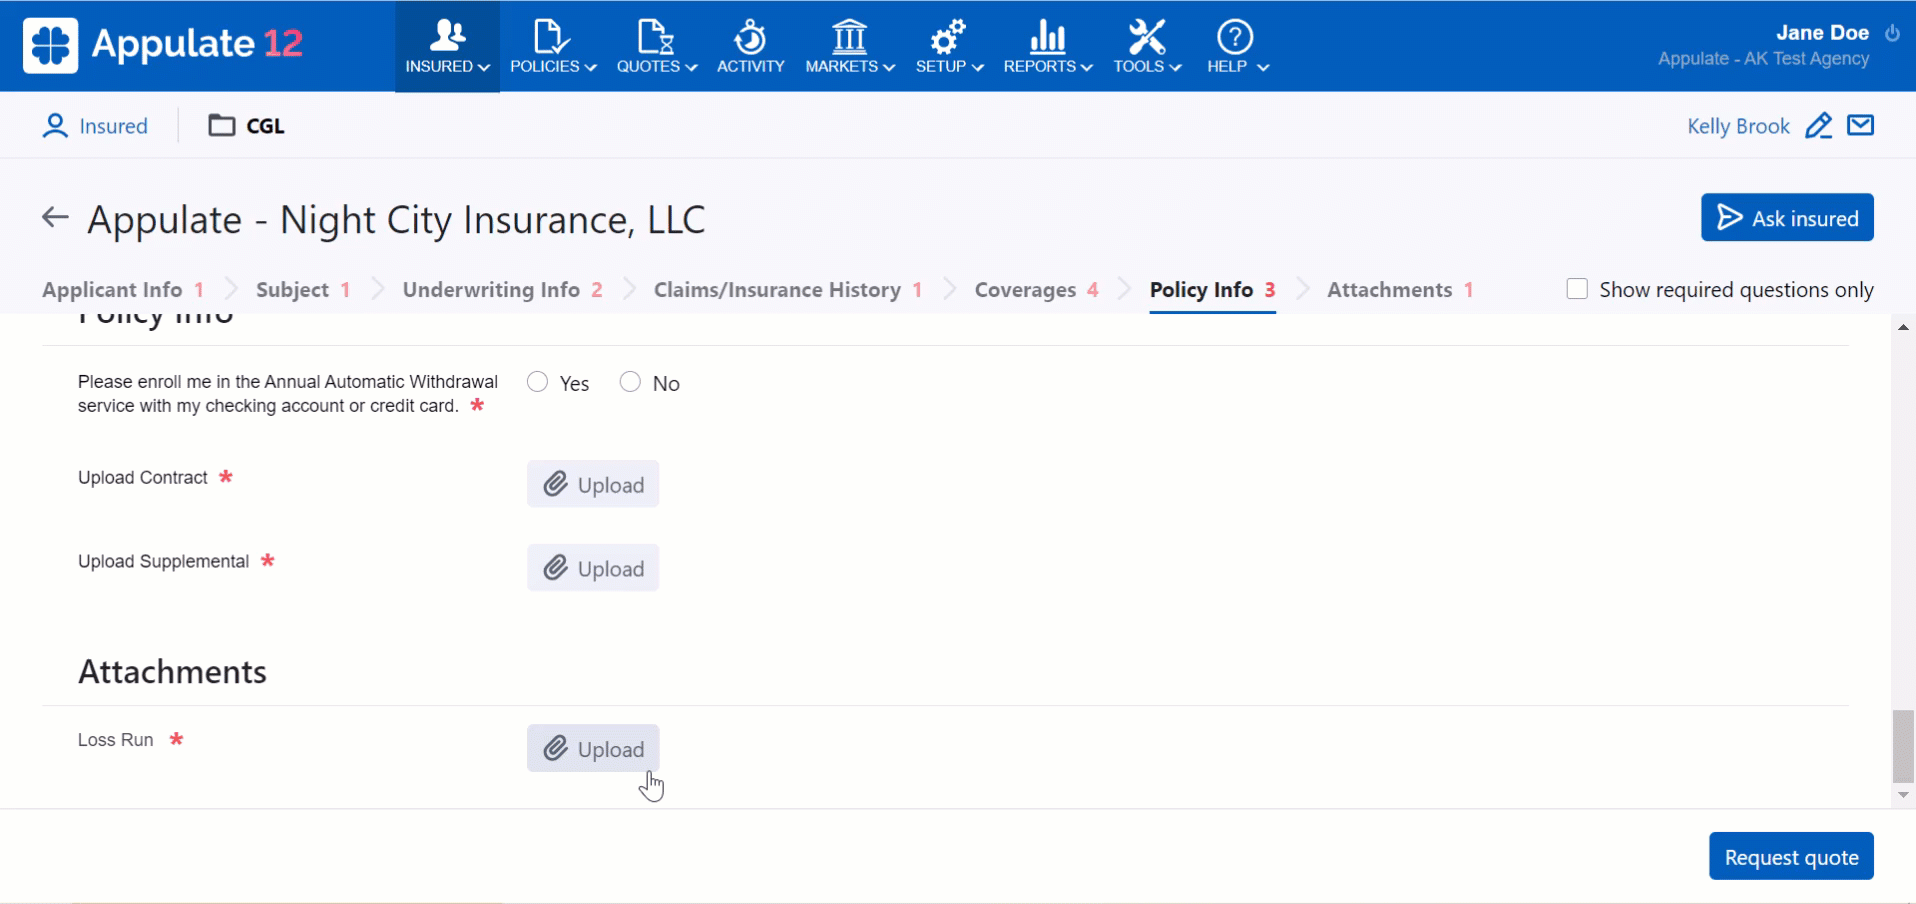Click paperclip icon for Loss Run upload
This screenshot has height=904, width=1916.
tap(556, 748)
